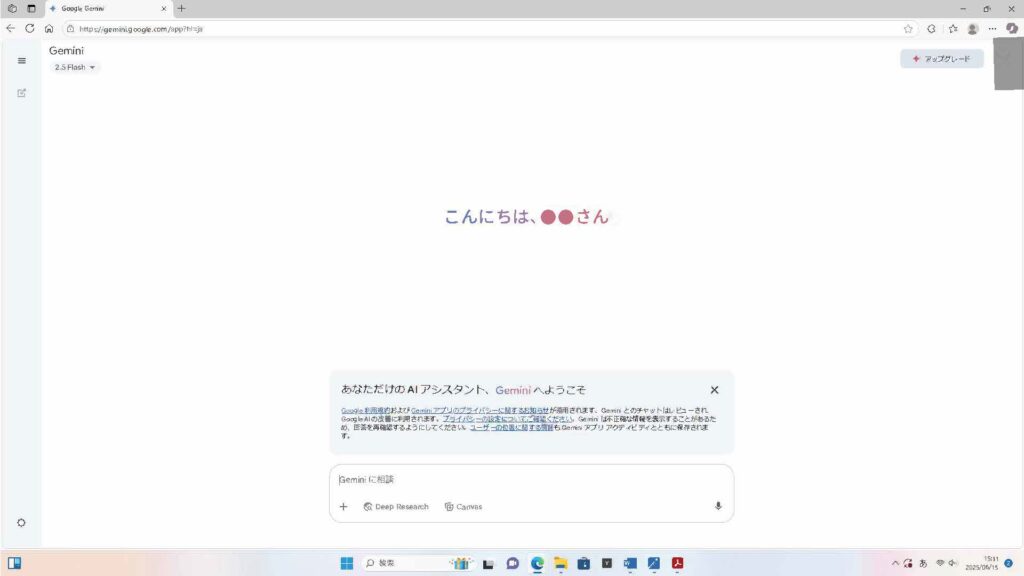Screen dimensions: 1024x576
Task: Open the プライバシーの設定 link in the notice
Action: (507, 419)
